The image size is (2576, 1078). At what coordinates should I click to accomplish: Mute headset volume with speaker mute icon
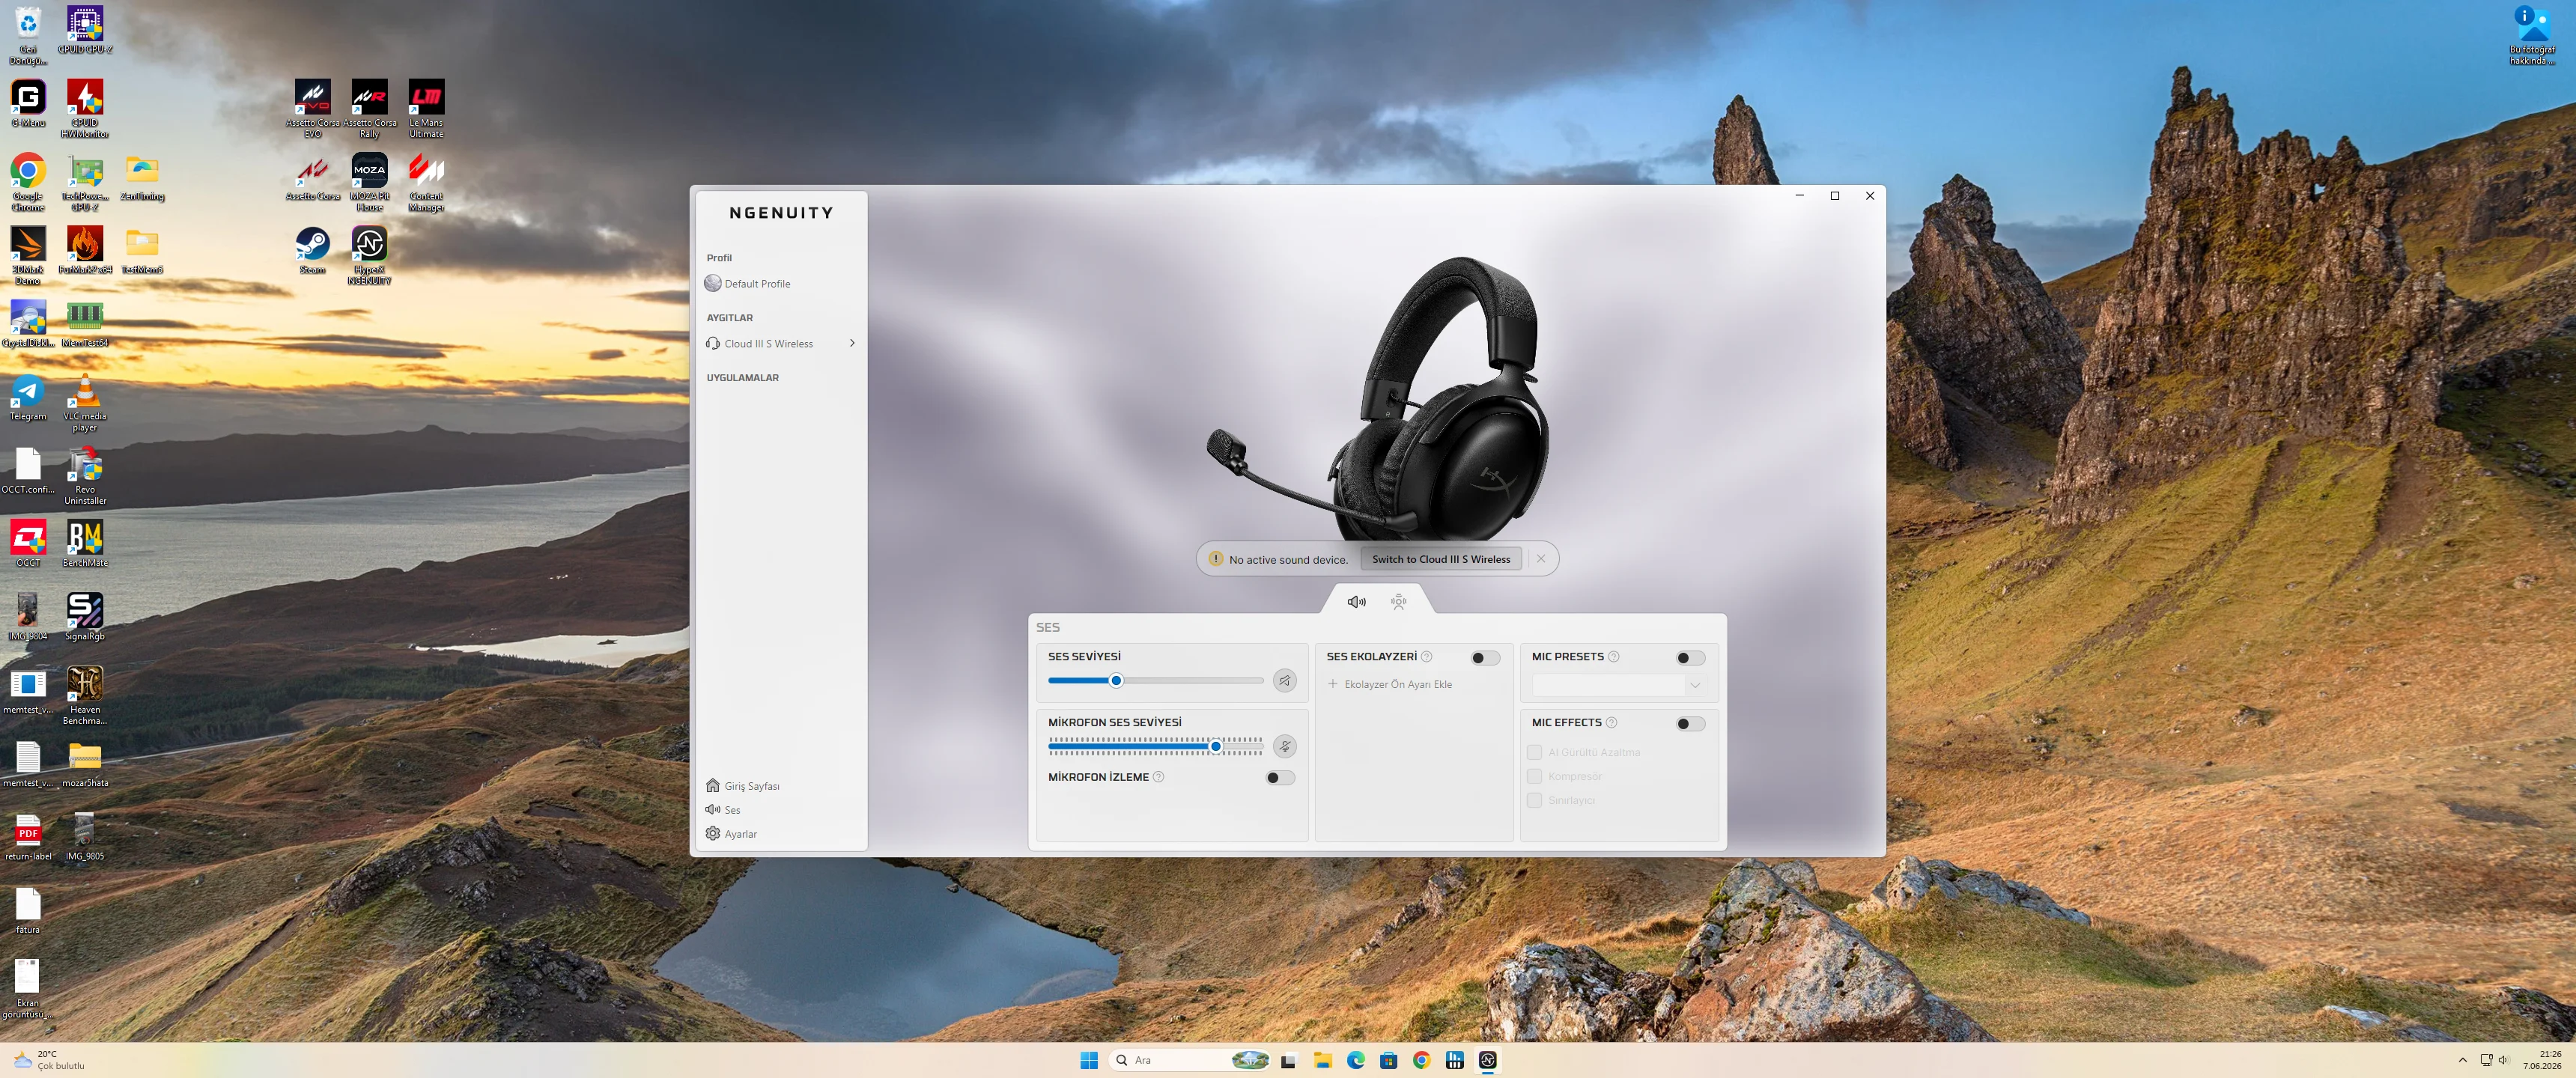pyautogui.click(x=1285, y=681)
